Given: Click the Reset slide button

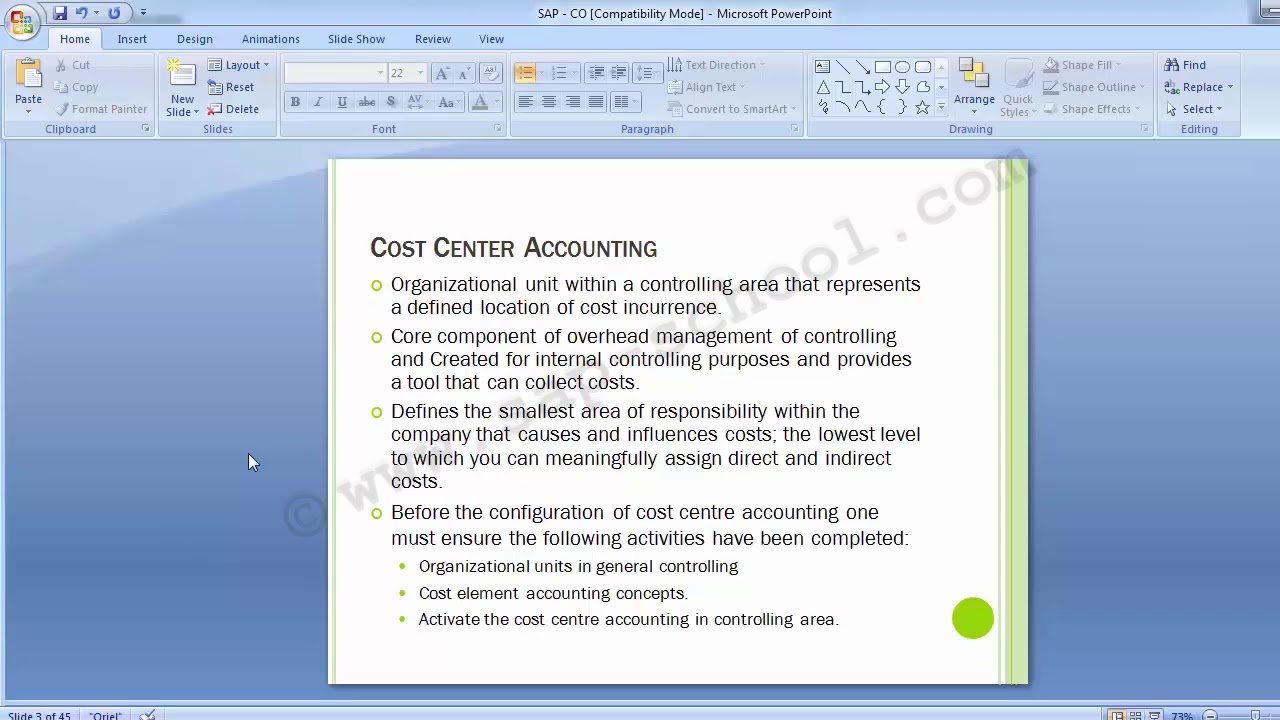Looking at the screenshot, I should [x=232, y=87].
